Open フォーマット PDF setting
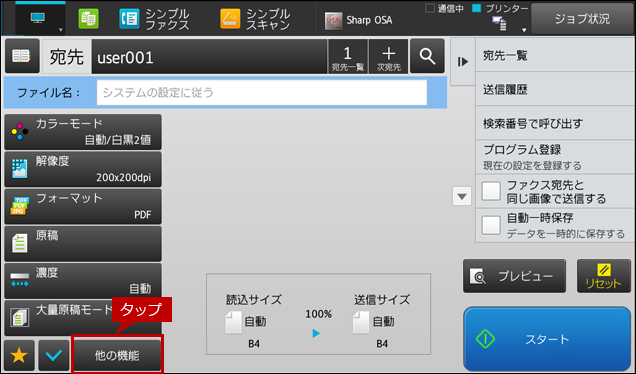 click(83, 206)
